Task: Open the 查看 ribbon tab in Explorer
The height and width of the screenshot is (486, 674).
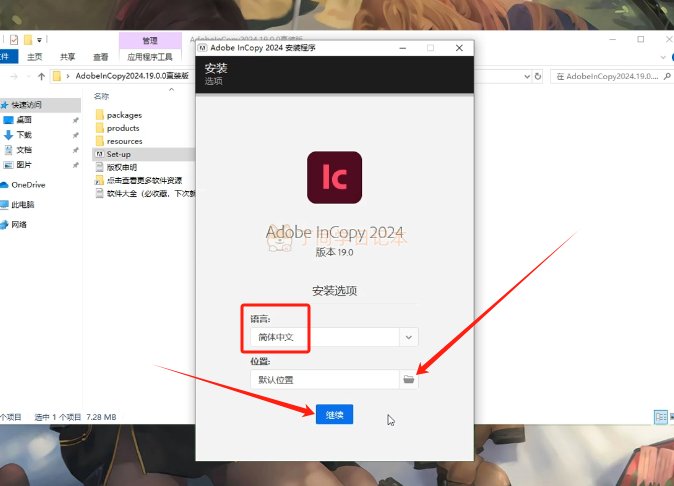Action: click(x=101, y=57)
